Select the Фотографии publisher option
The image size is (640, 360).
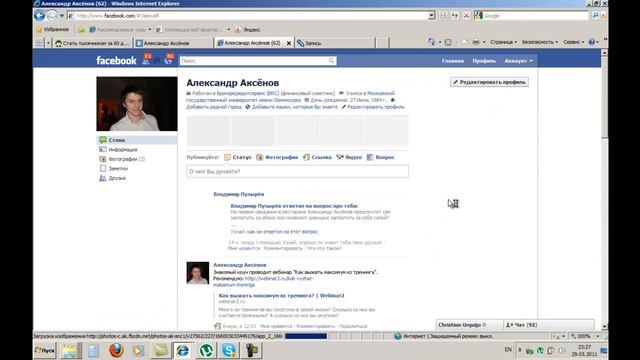(x=277, y=157)
